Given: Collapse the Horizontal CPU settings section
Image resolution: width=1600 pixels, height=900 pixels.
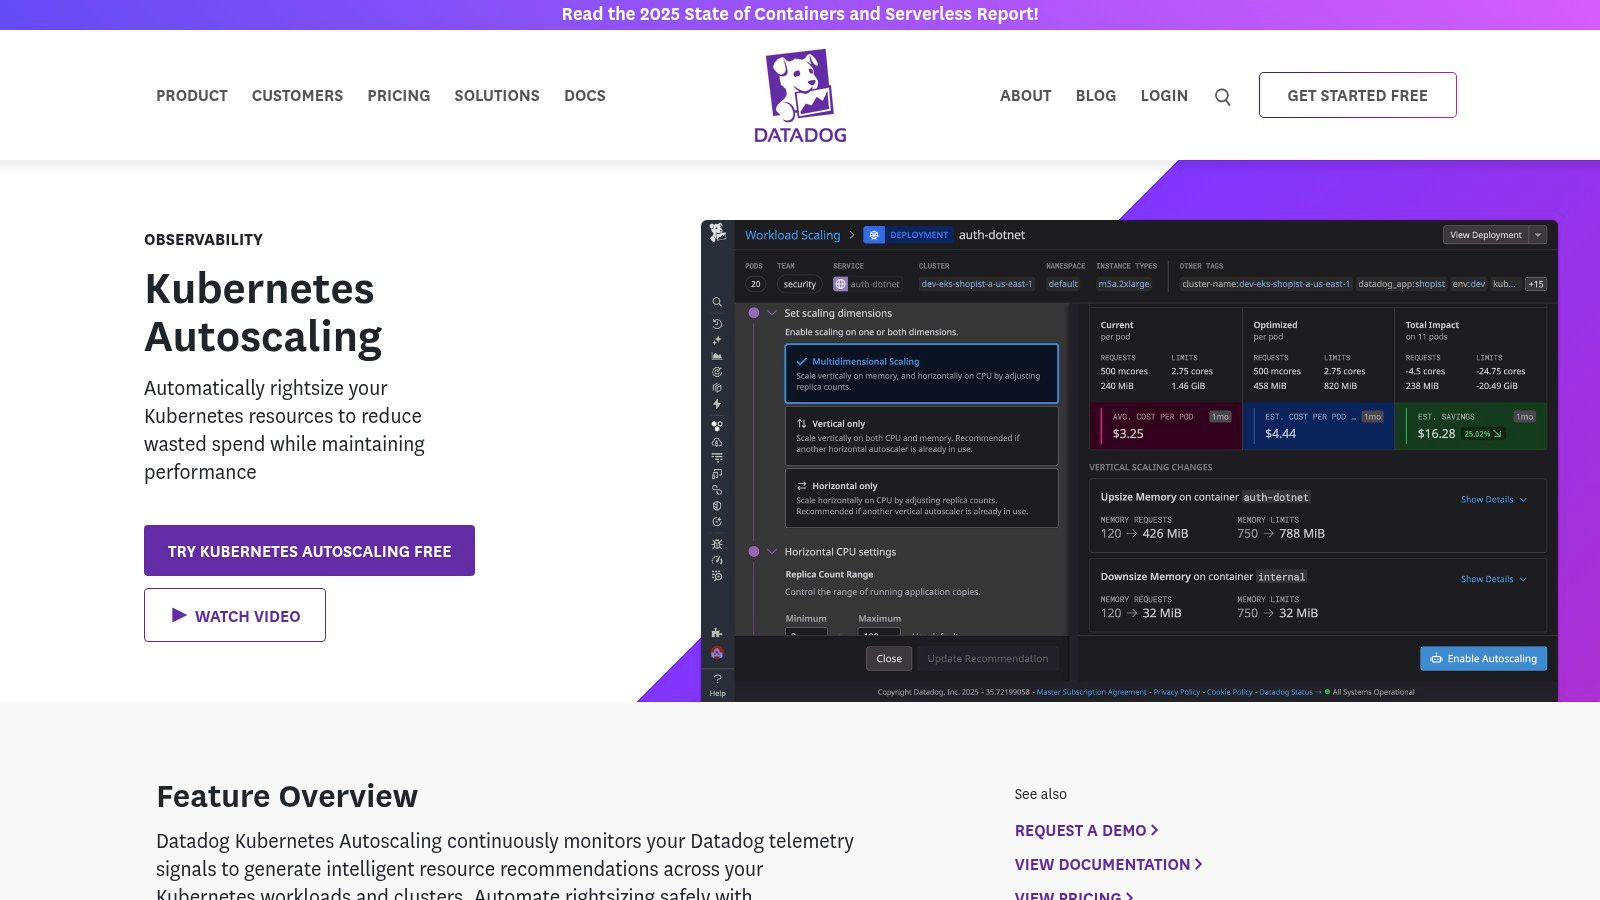Looking at the screenshot, I should tap(772, 552).
